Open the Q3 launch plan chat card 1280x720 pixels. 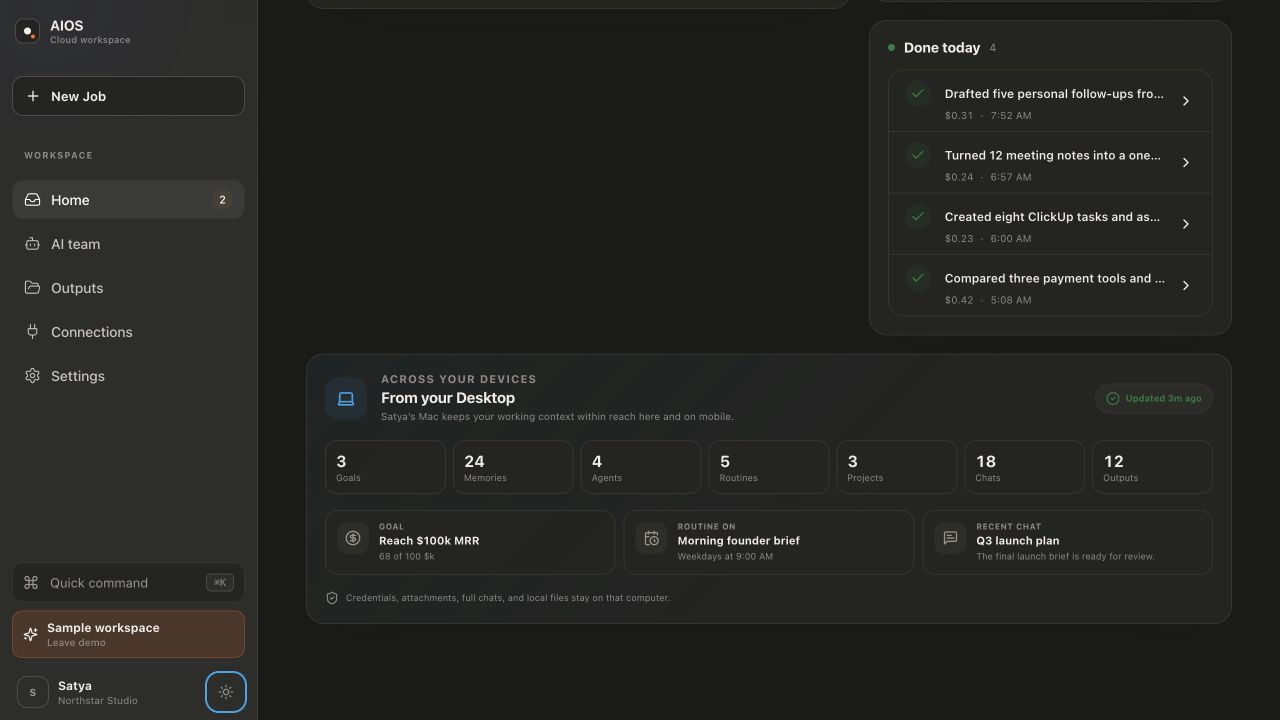click(x=1067, y=543)
